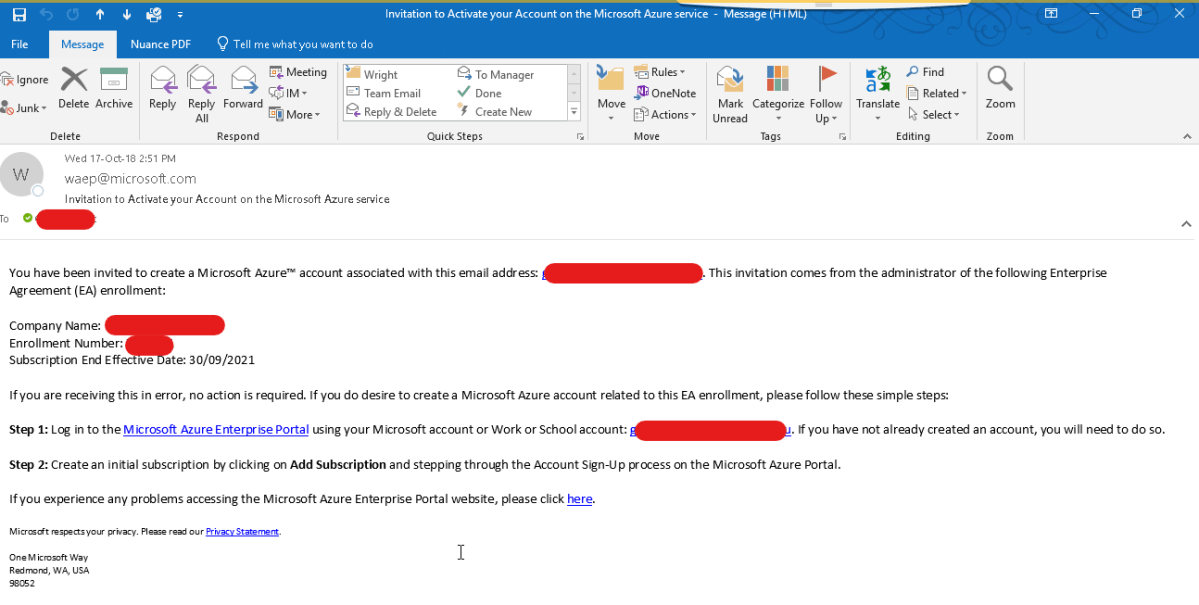
Task: Open the File tab
Action: click(x=19, y=44)
